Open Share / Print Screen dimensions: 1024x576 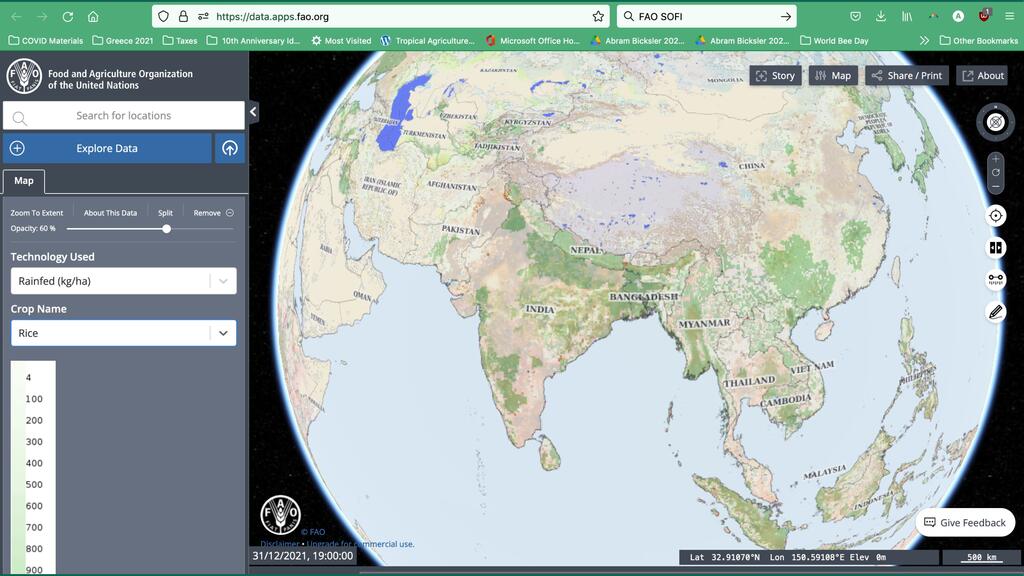pos(906,76)
